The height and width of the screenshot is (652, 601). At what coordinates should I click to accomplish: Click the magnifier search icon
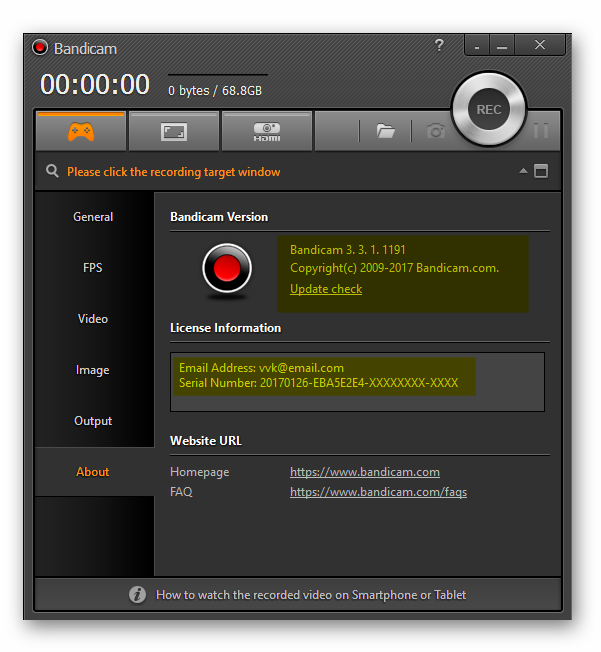(52, 172)
